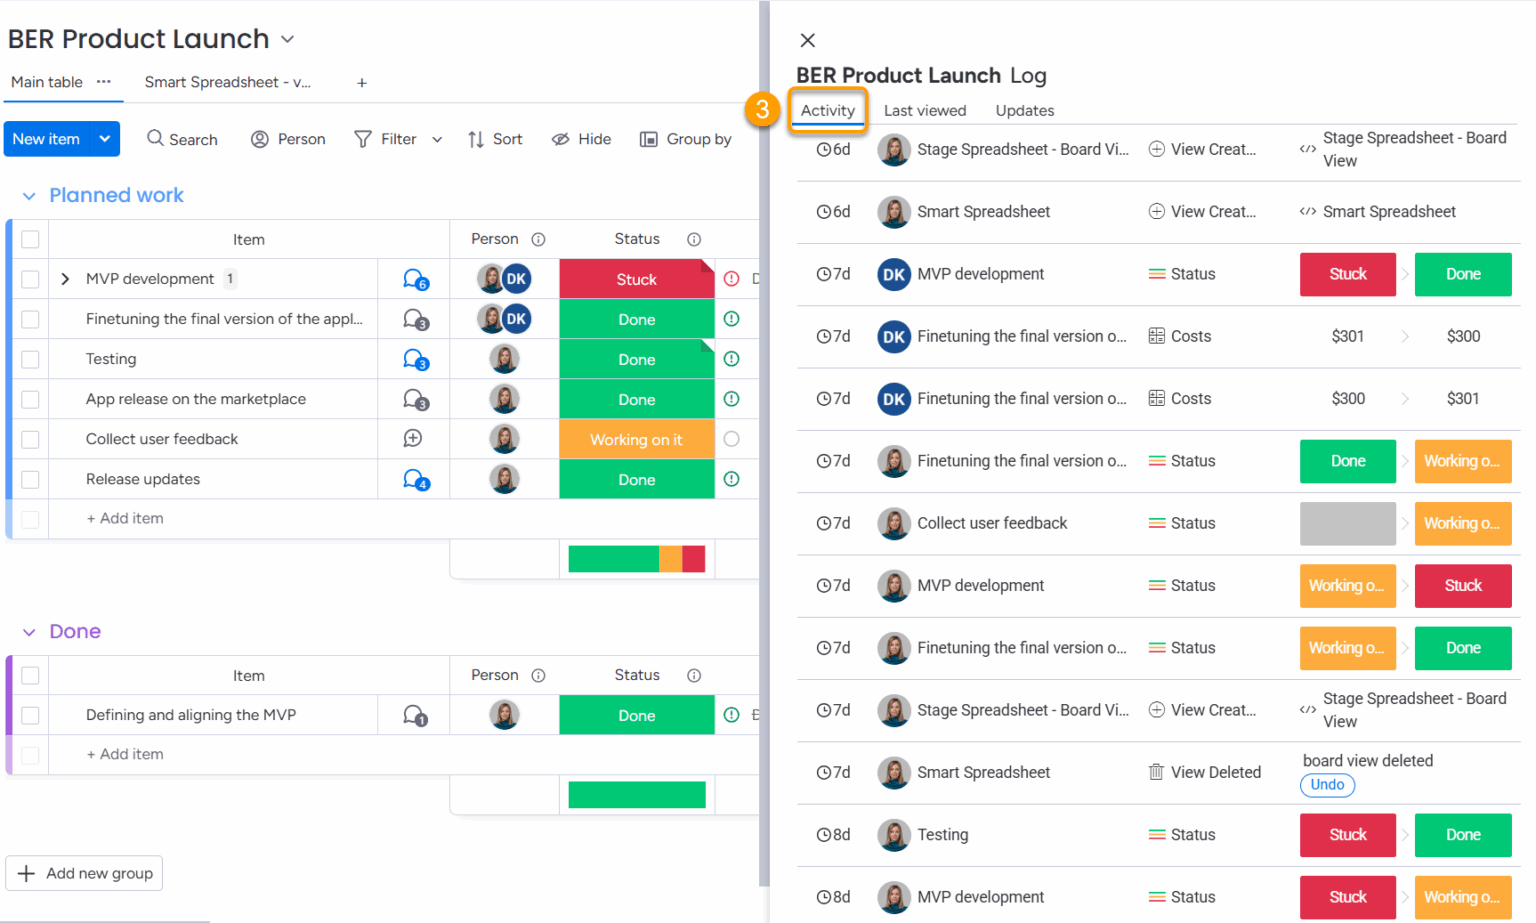Open the updates bubble for the Testing row
This screenshot has width=1536, height=923.
tap(416, 359)
